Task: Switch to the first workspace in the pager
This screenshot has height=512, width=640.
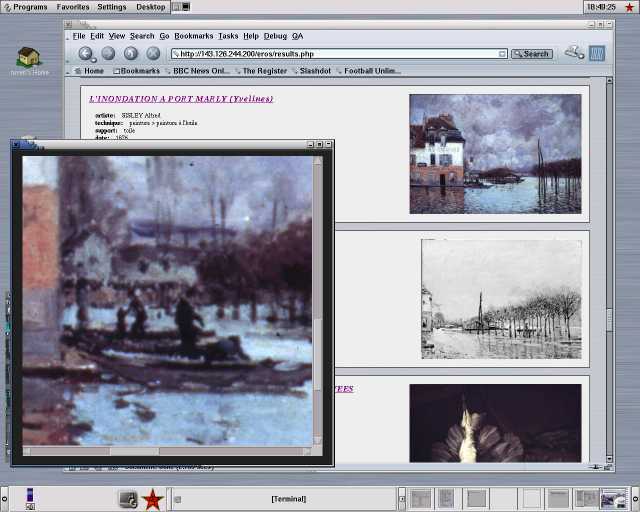Action: [420, 499]
